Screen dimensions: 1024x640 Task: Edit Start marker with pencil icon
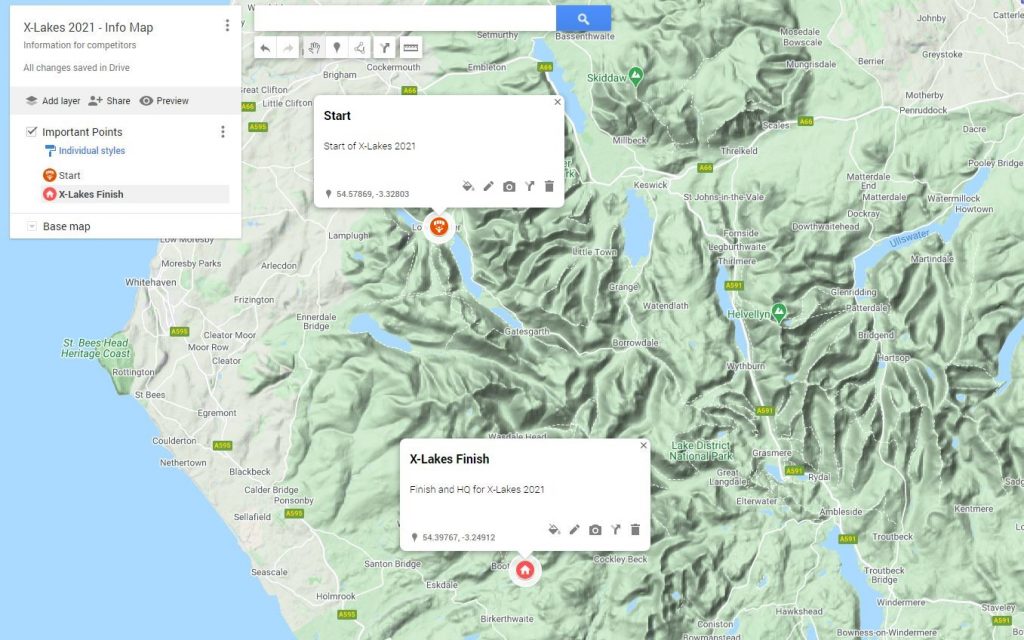(488, 186)
